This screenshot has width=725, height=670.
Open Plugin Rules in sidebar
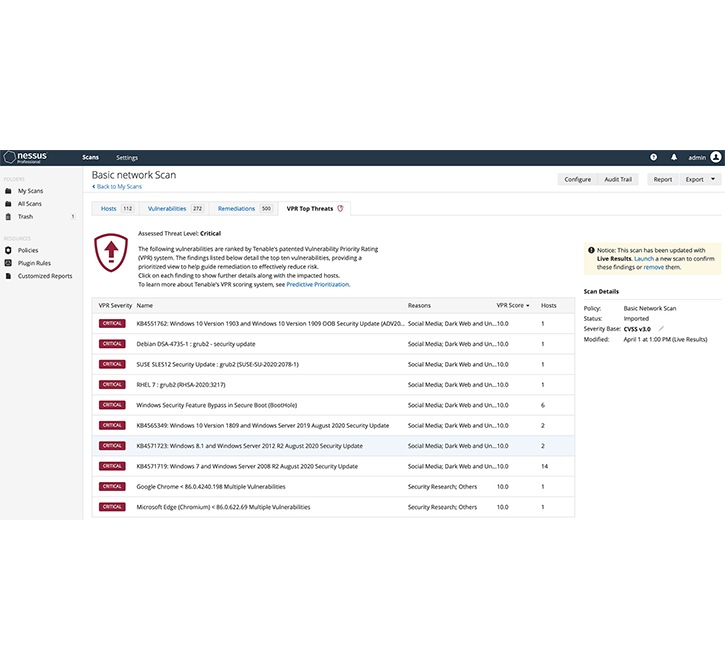pyautogui.click(x=34, y=263)
